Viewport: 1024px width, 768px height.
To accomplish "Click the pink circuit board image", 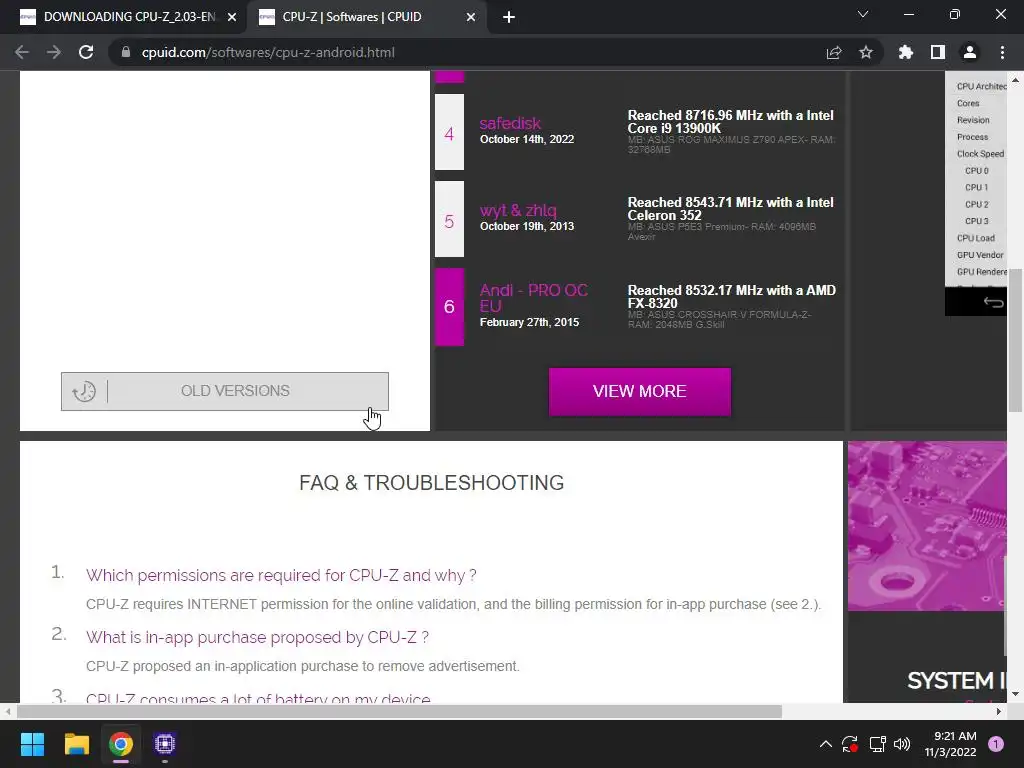I will coord(927,526).
